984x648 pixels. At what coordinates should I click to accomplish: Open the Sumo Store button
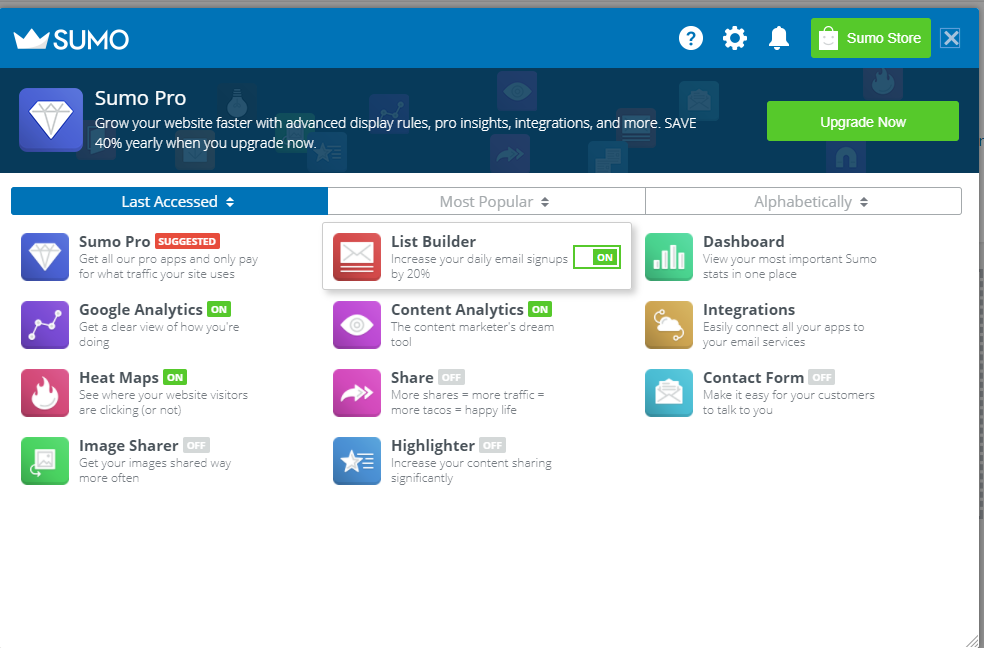(870, 38)
